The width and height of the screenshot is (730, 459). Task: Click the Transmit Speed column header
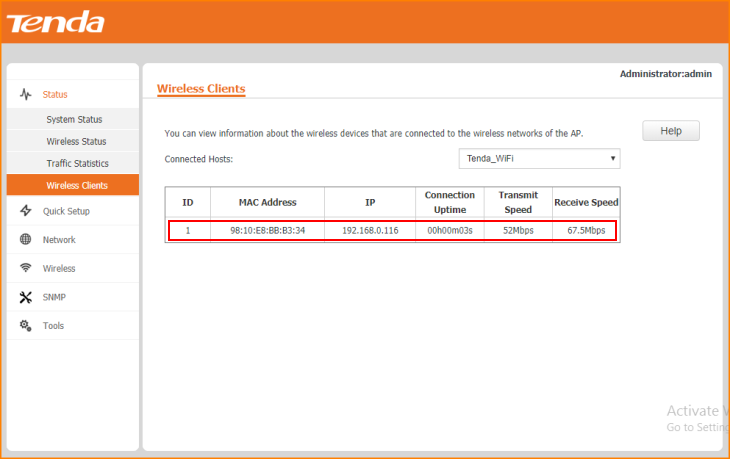tap(518, 202)
